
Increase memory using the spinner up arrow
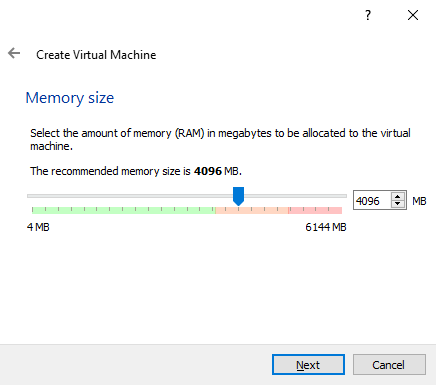tap(397, 197)
